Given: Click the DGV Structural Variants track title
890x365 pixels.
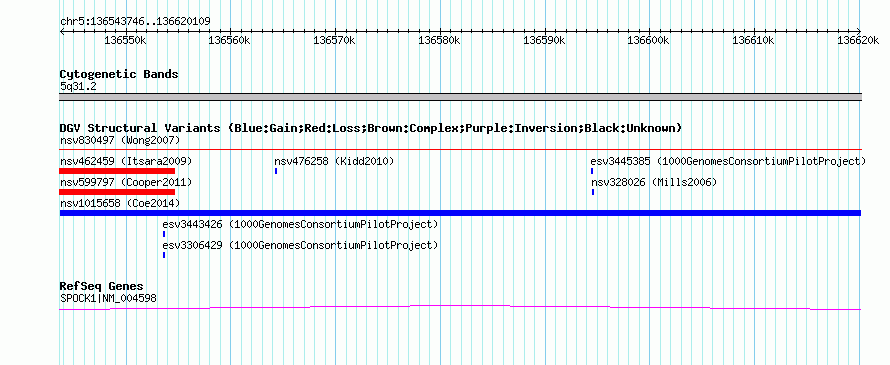Looking at the screenshot, I should click(371, 128).
